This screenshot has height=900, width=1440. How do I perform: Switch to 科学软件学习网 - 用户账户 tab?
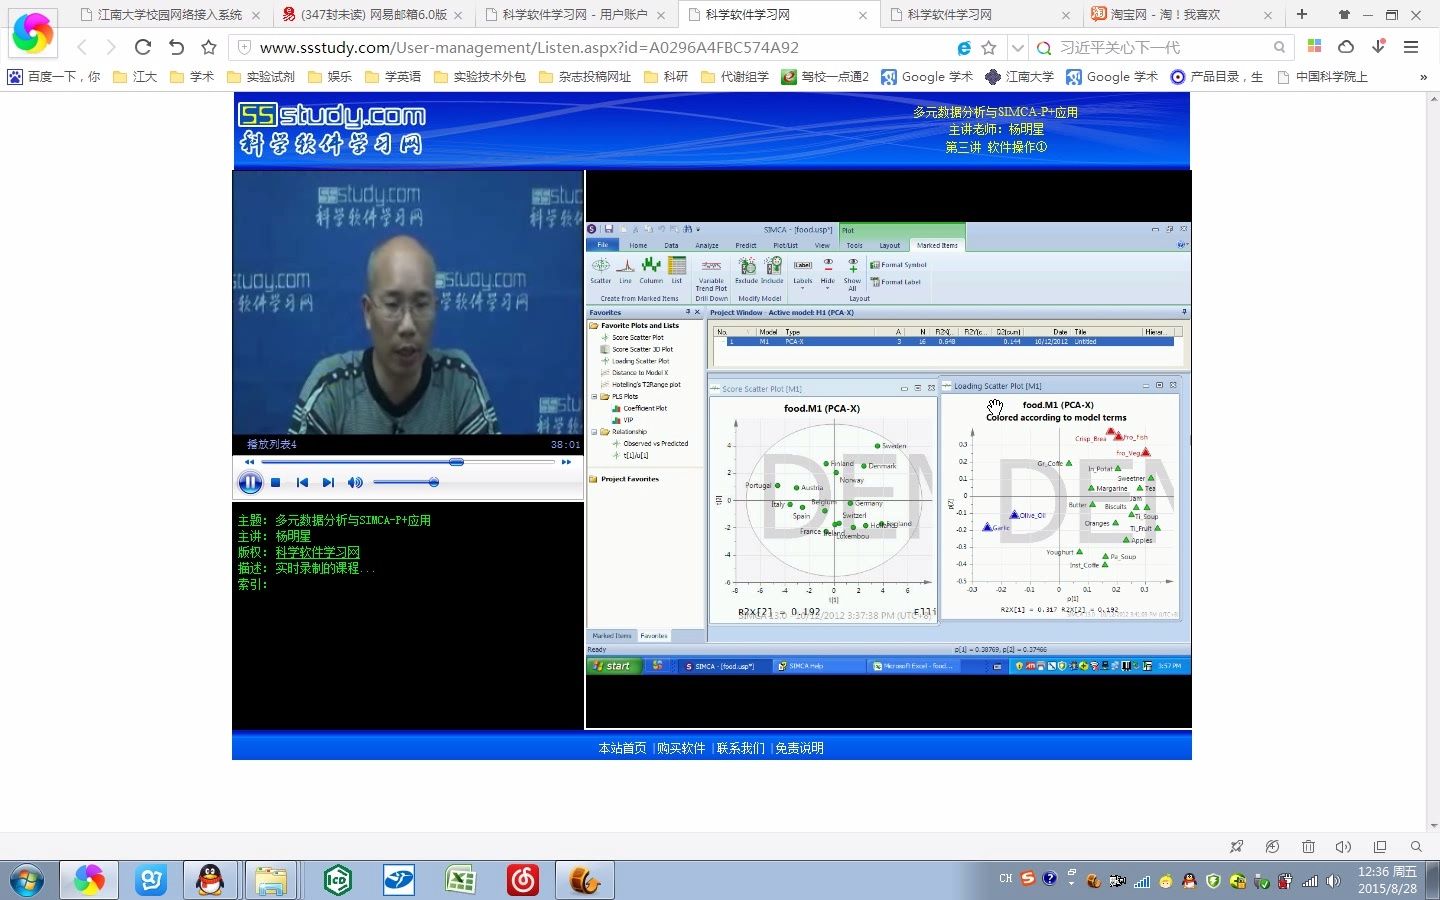coord(576,15)
